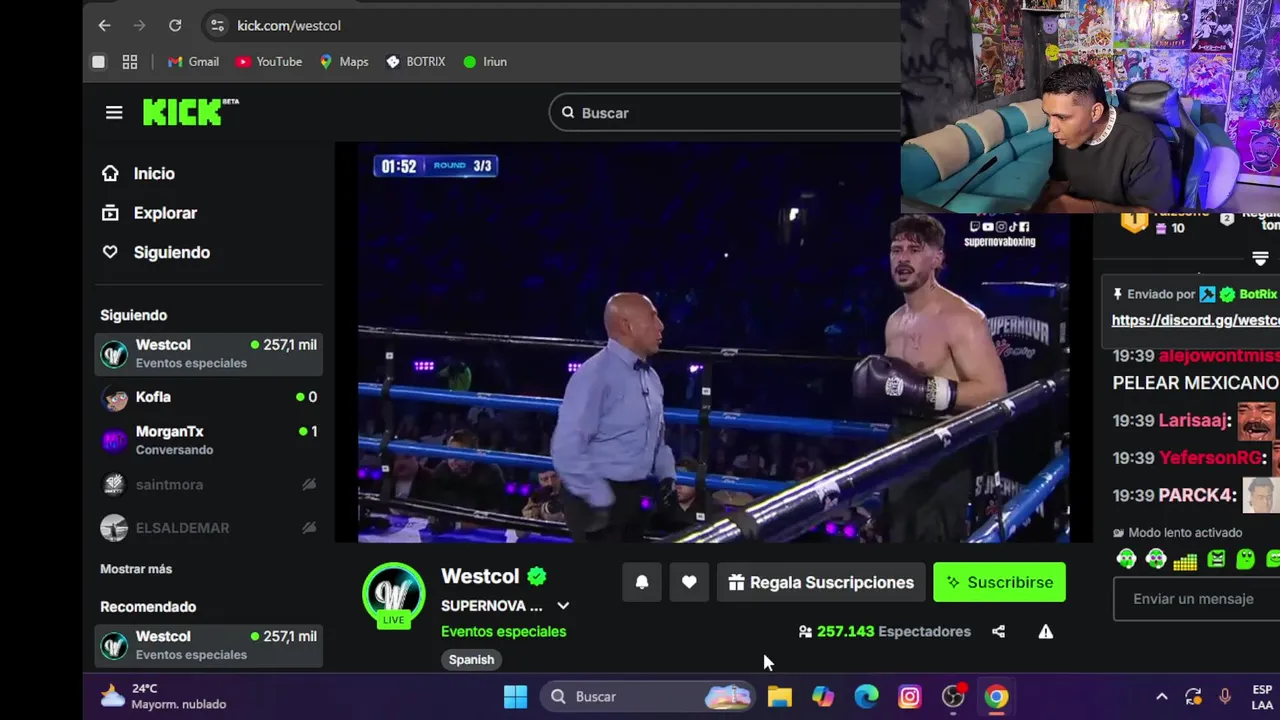Open the Gmail bookmark
Screen dimensions: 1280x720
pyautogui.click(x=193, y=62)
